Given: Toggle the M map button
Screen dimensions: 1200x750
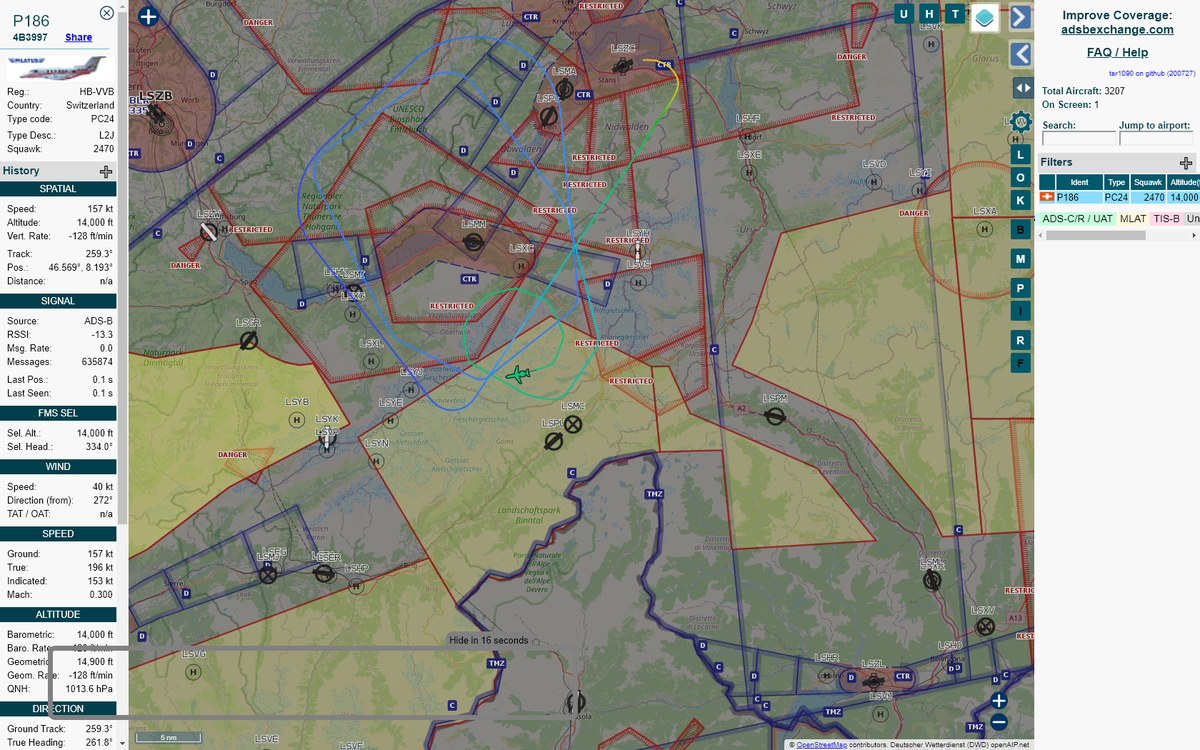Looking at the screenshot, I should tap(1020, 259).
